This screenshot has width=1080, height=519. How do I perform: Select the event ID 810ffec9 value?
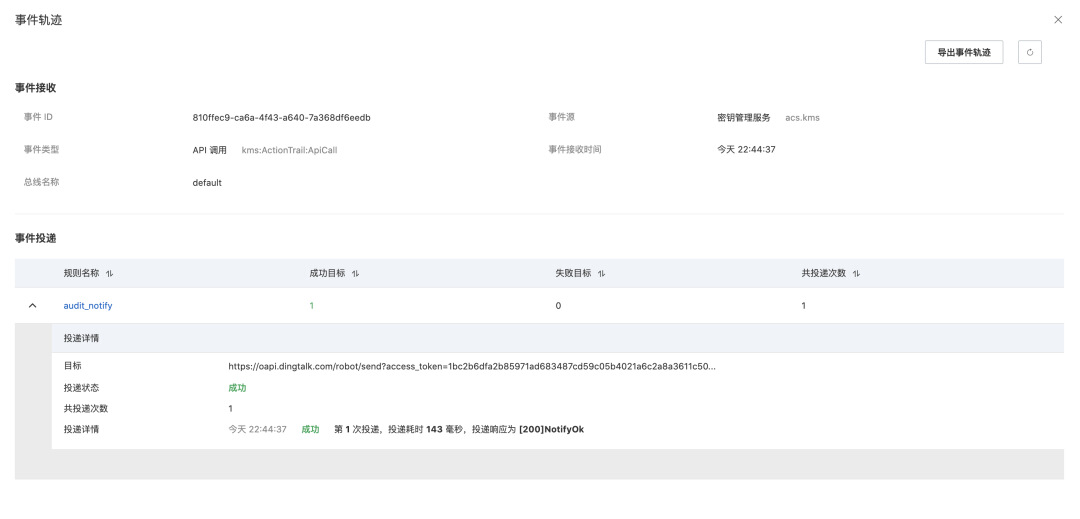click(x=282, y=118)
